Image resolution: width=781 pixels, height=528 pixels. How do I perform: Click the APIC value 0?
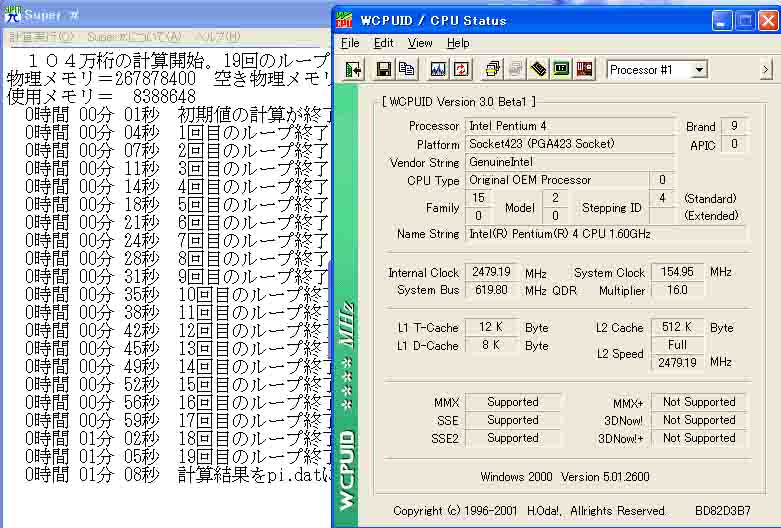(x=734, y=144)
